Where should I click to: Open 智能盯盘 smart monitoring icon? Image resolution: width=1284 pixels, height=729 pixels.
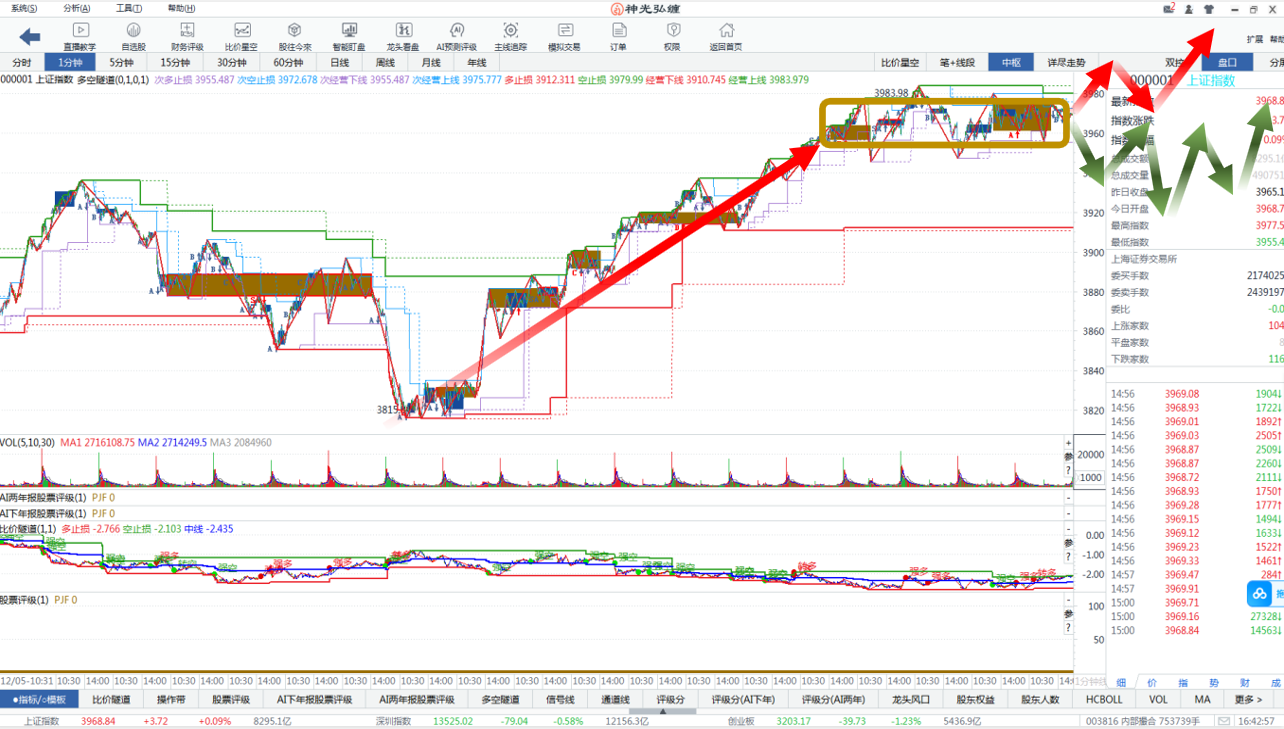(348, 37)
